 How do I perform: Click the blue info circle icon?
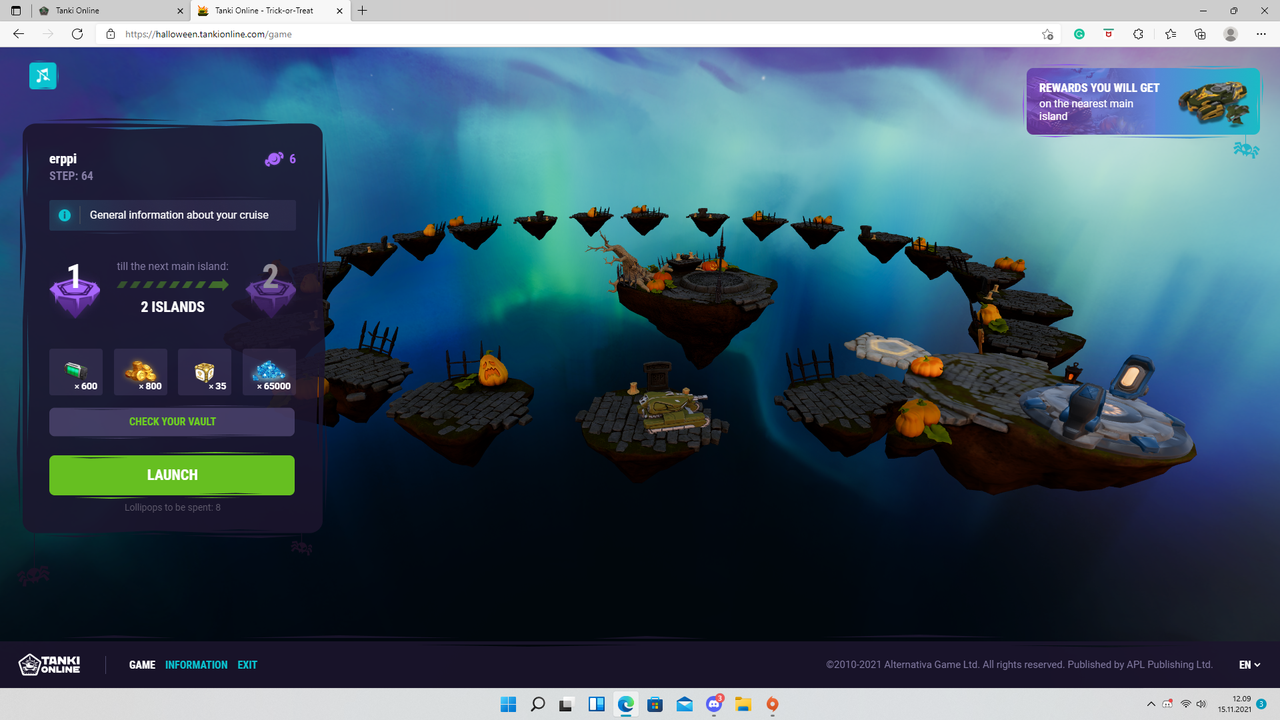[x=65, y=215]
